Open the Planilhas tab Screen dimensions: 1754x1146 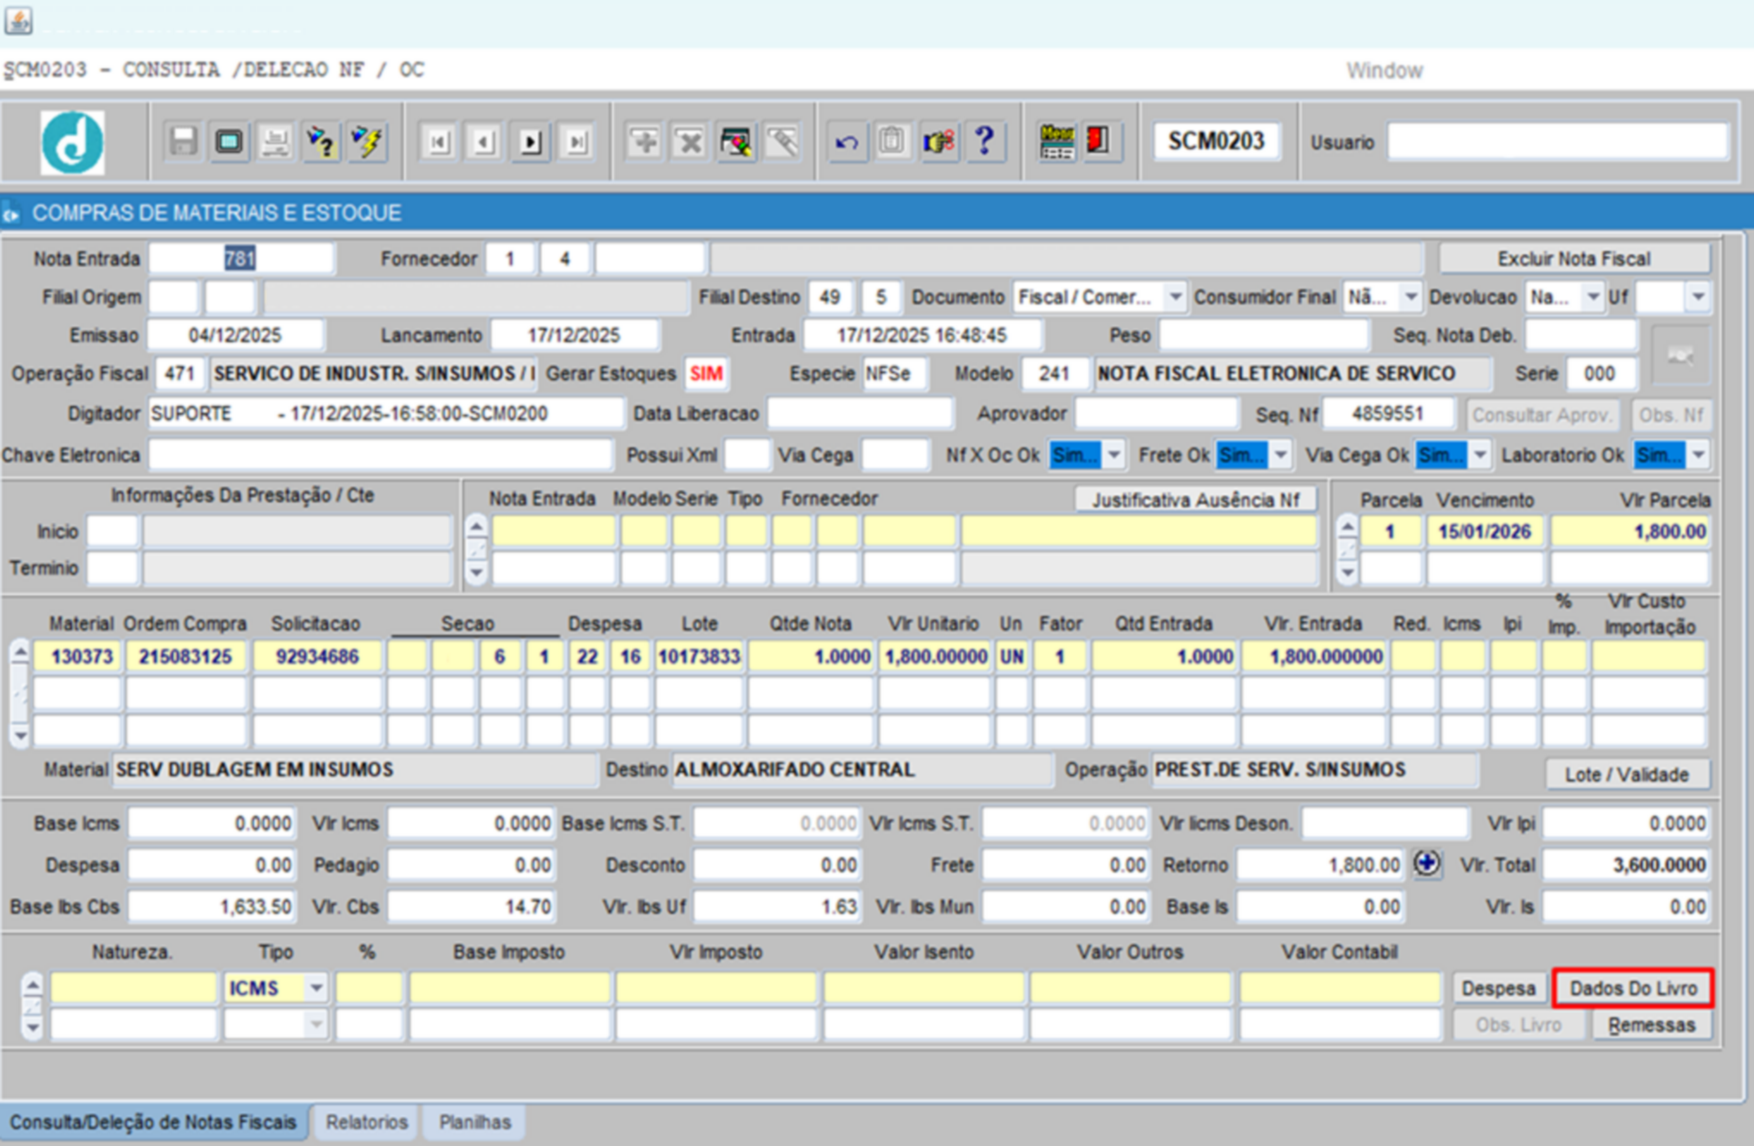[474, 1122]
